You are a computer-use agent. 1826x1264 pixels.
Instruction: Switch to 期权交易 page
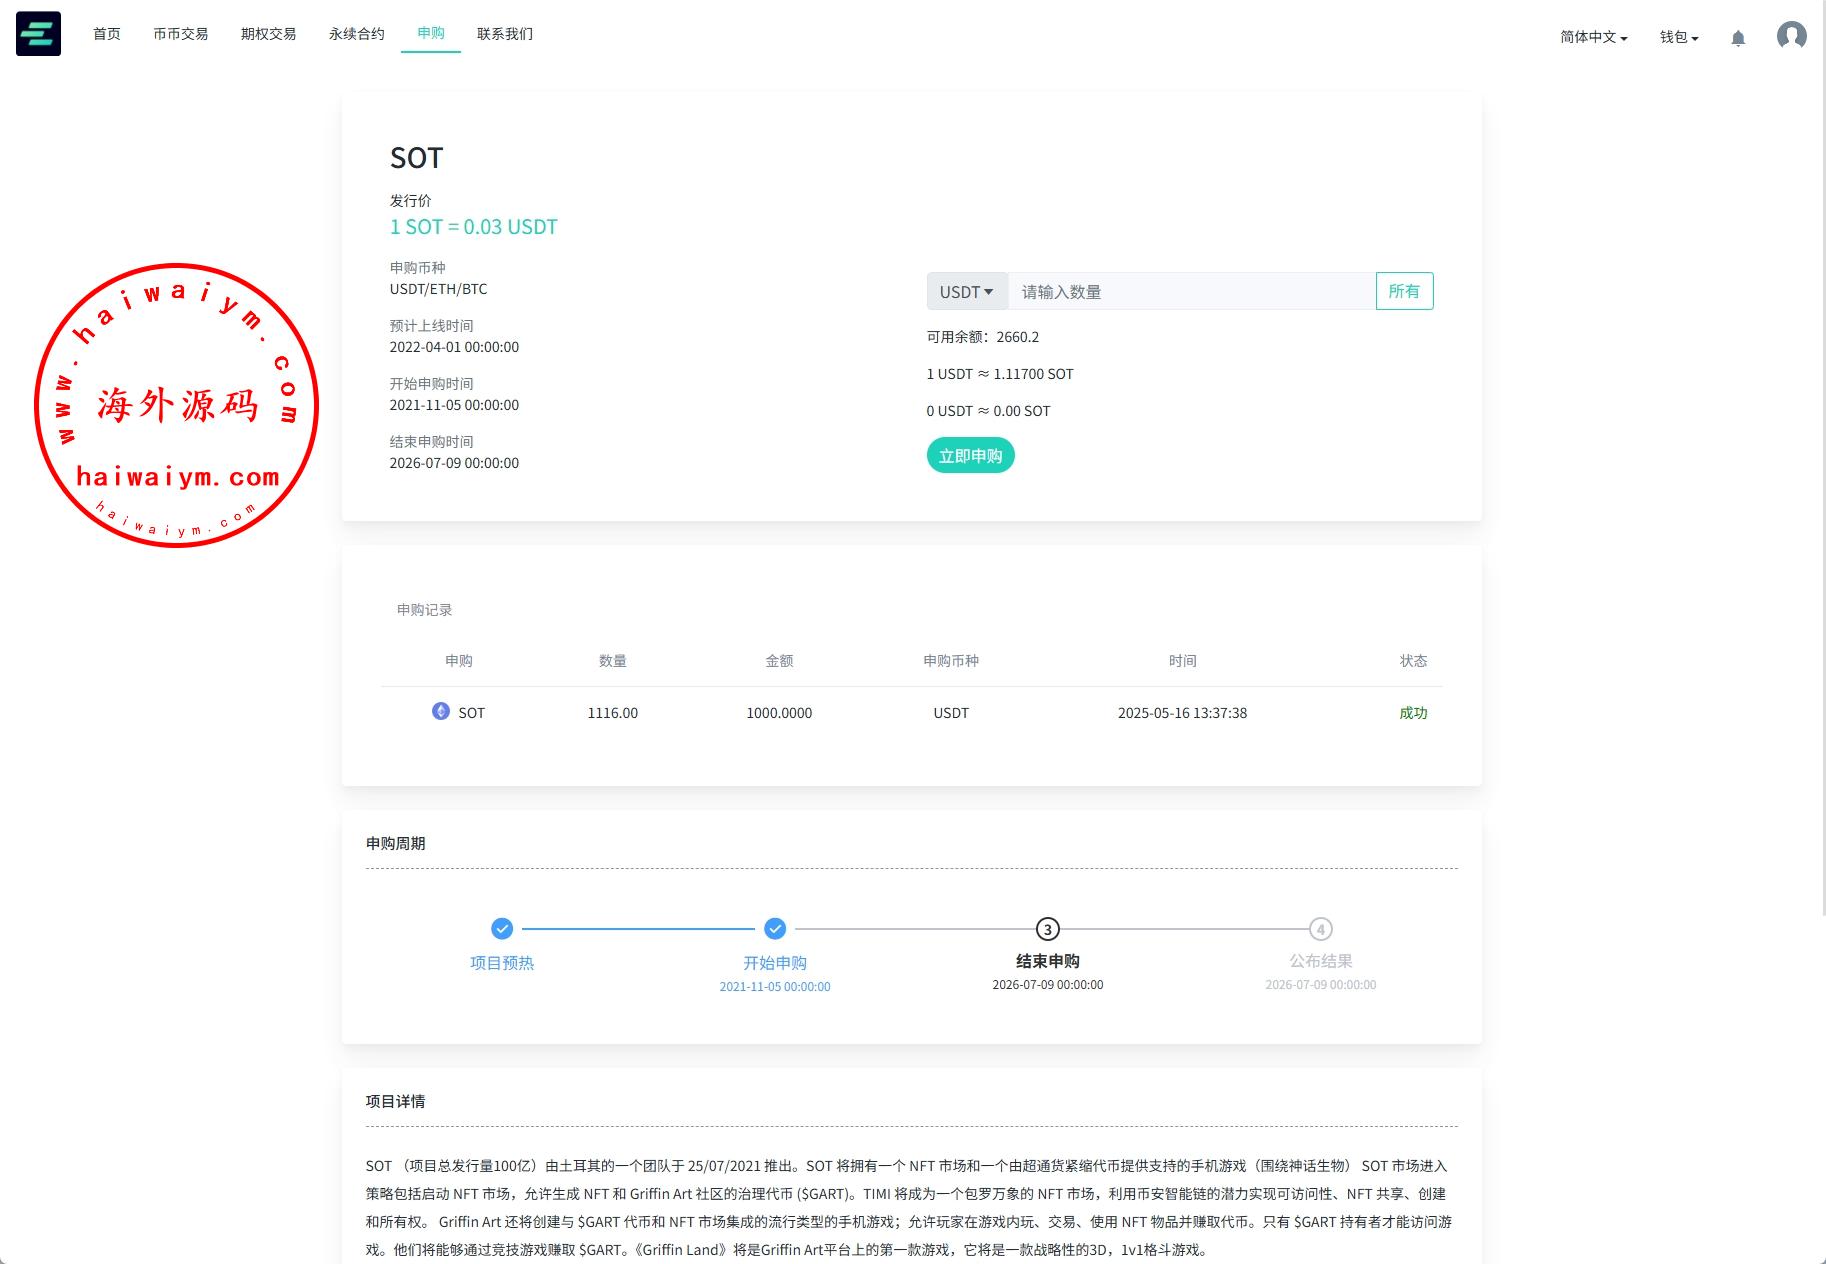268,34
